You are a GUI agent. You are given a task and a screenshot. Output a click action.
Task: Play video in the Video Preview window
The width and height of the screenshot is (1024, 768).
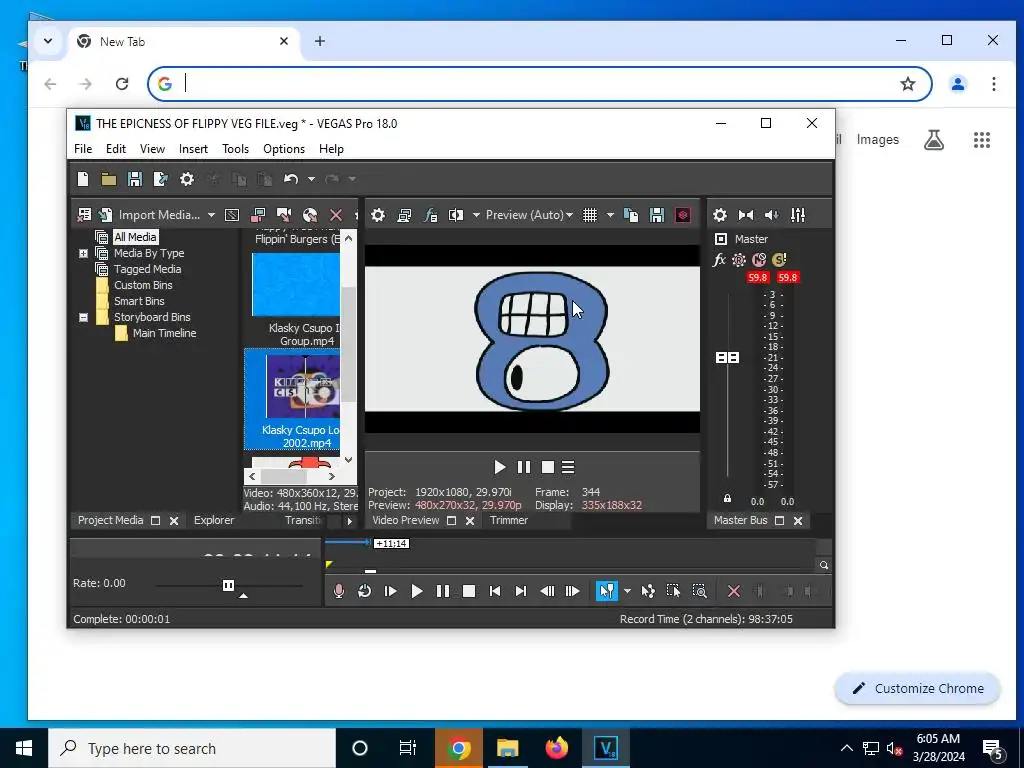tap(500, 467)
